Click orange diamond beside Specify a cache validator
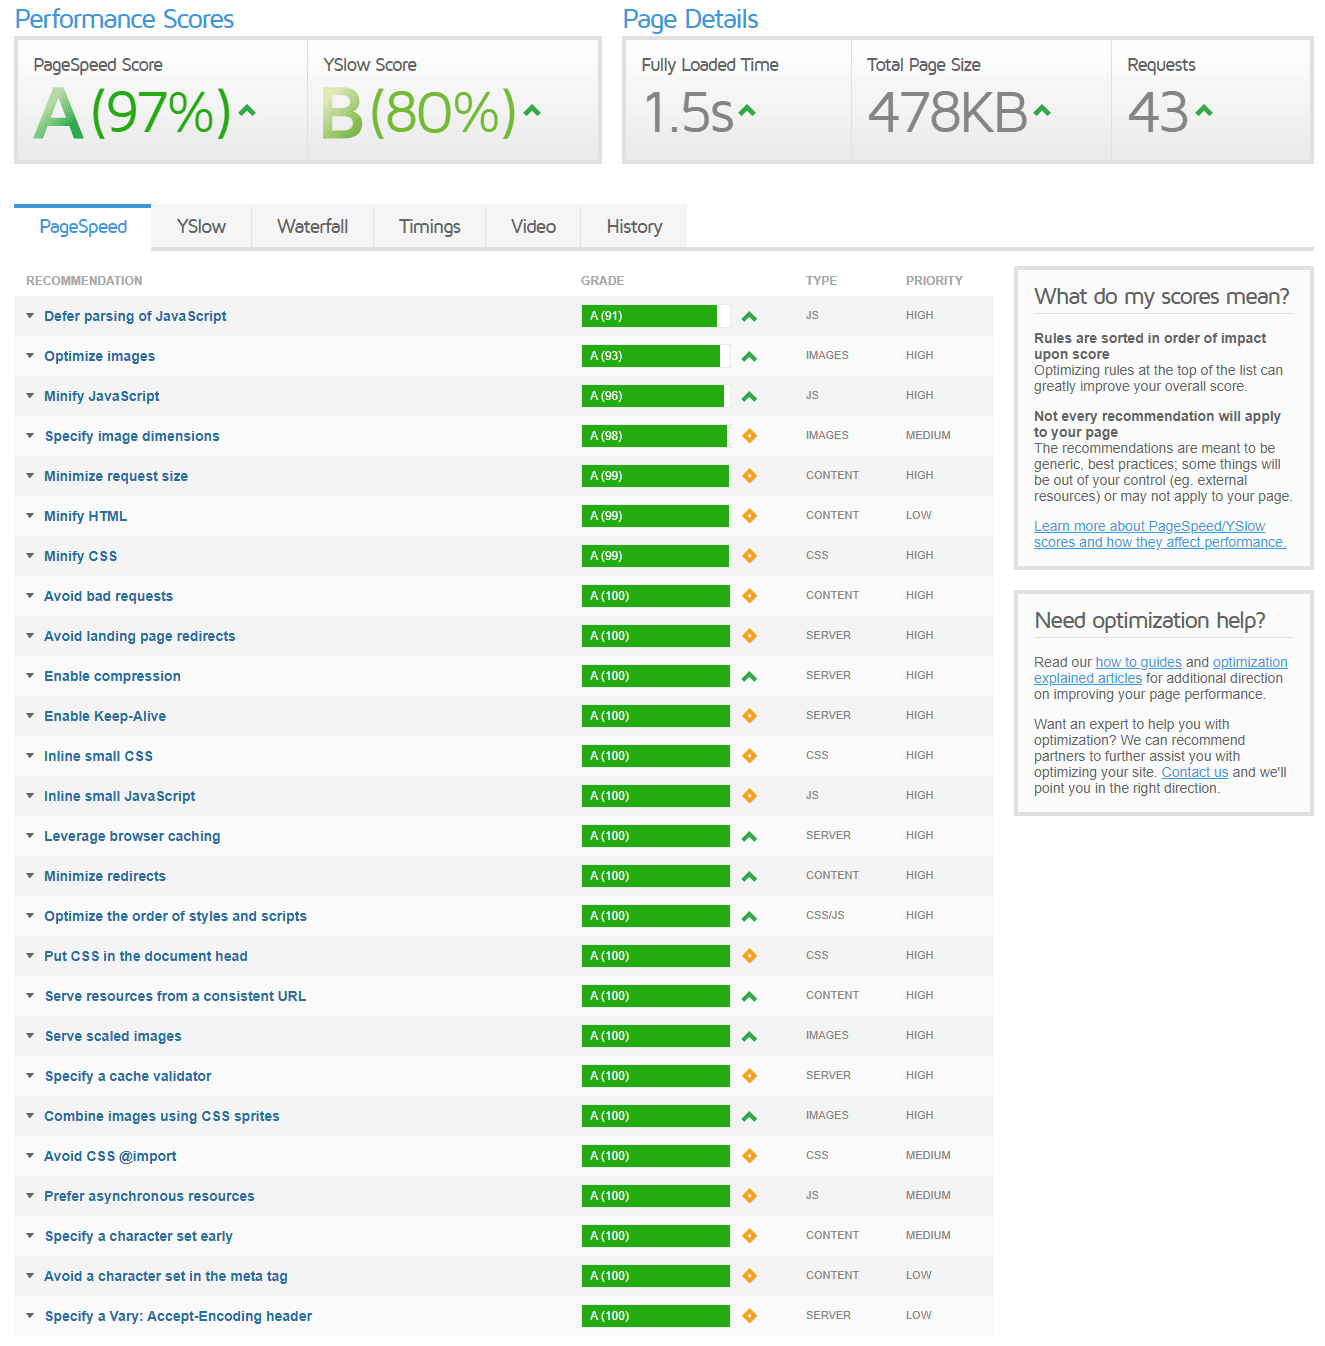 click(749, 1076)
